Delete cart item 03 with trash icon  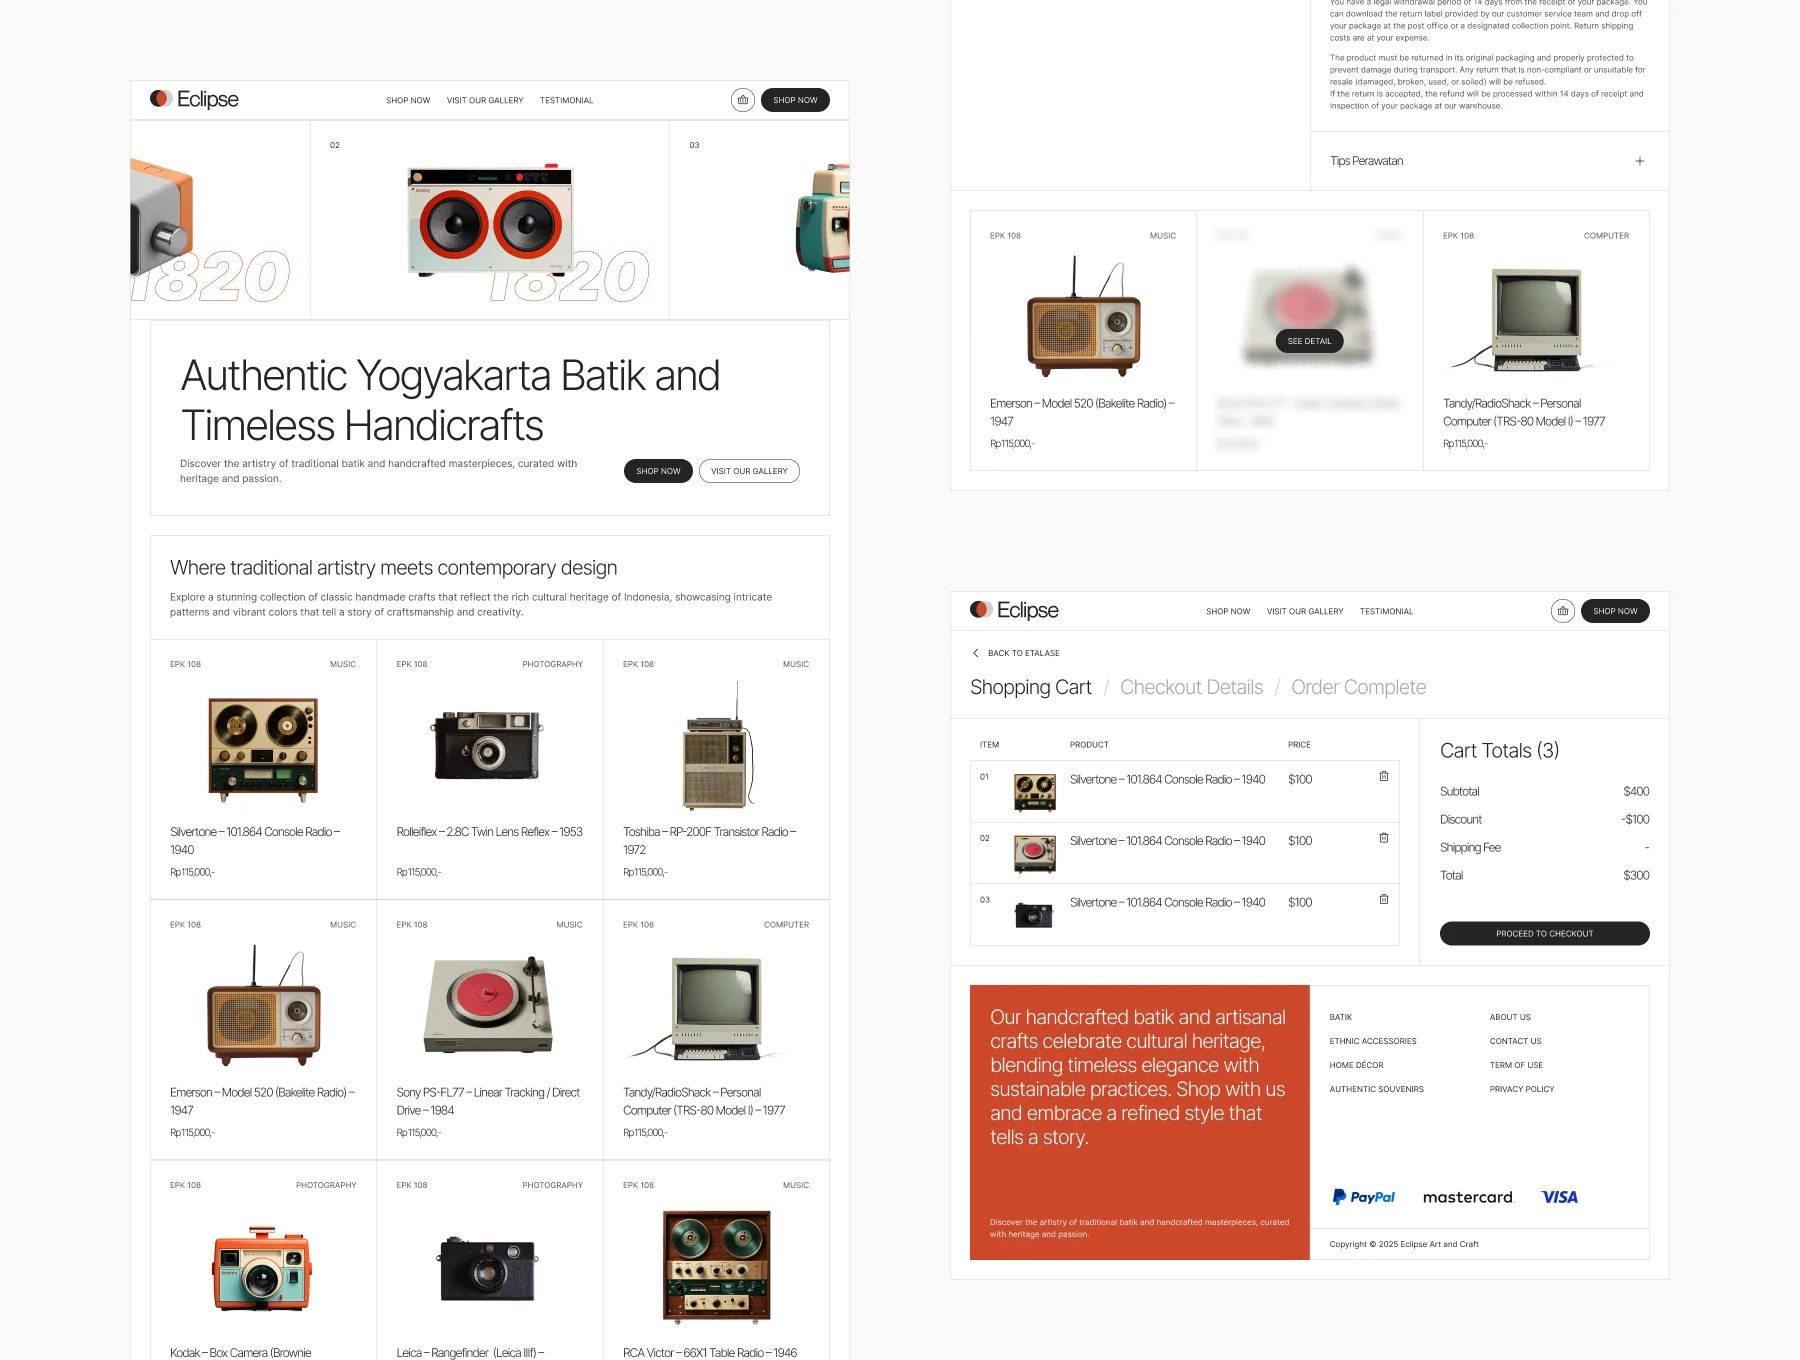coord(1384,899)
